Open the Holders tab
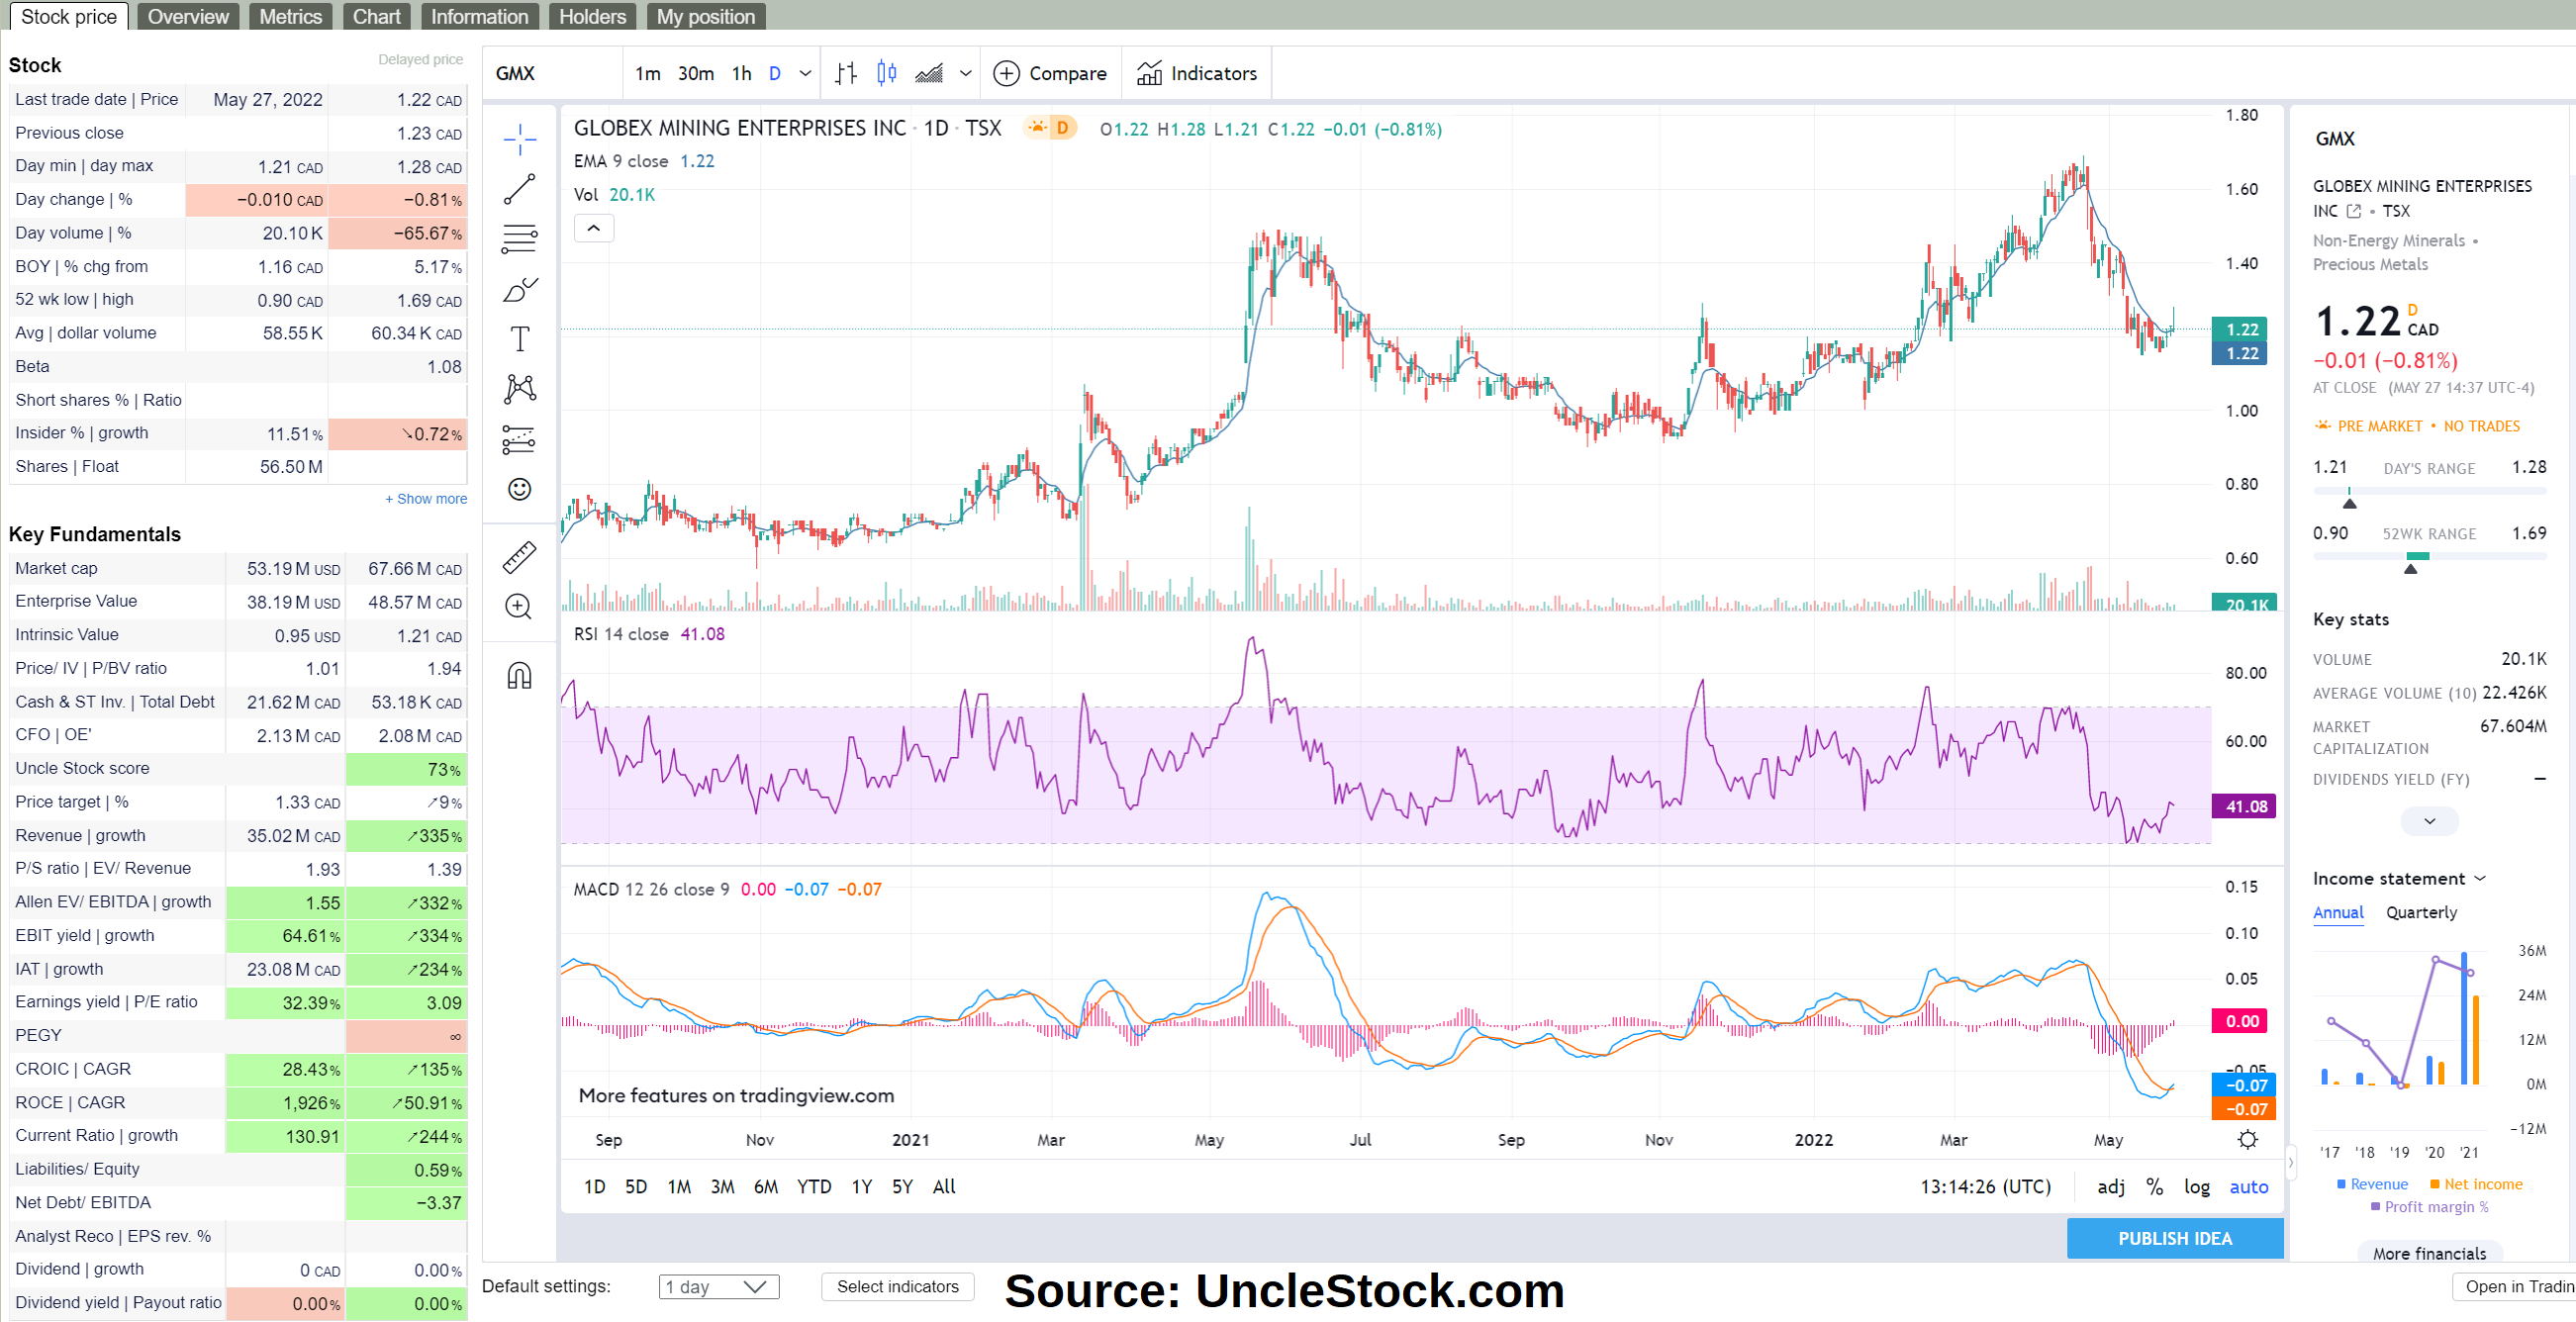 (x=593, y=16)
